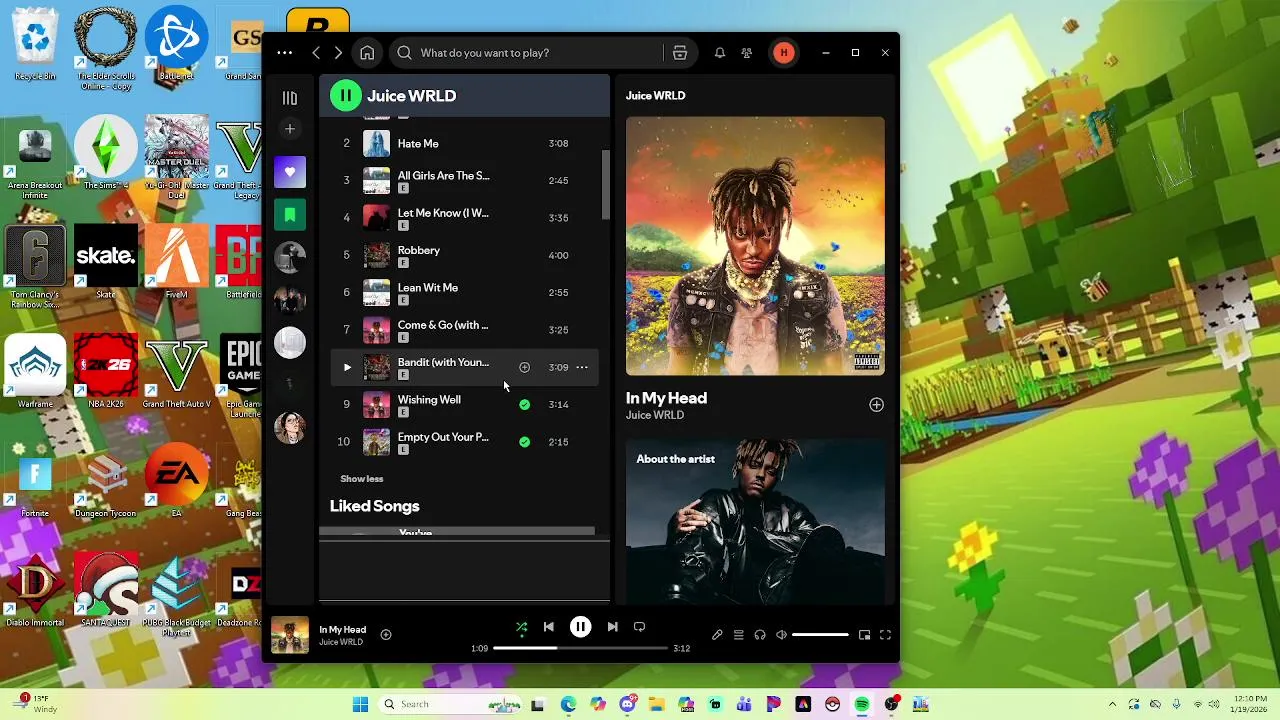Viewport: 1280px width, 720px height.
Task: Go back in Spotify navigation
Action: click(316, 53)
